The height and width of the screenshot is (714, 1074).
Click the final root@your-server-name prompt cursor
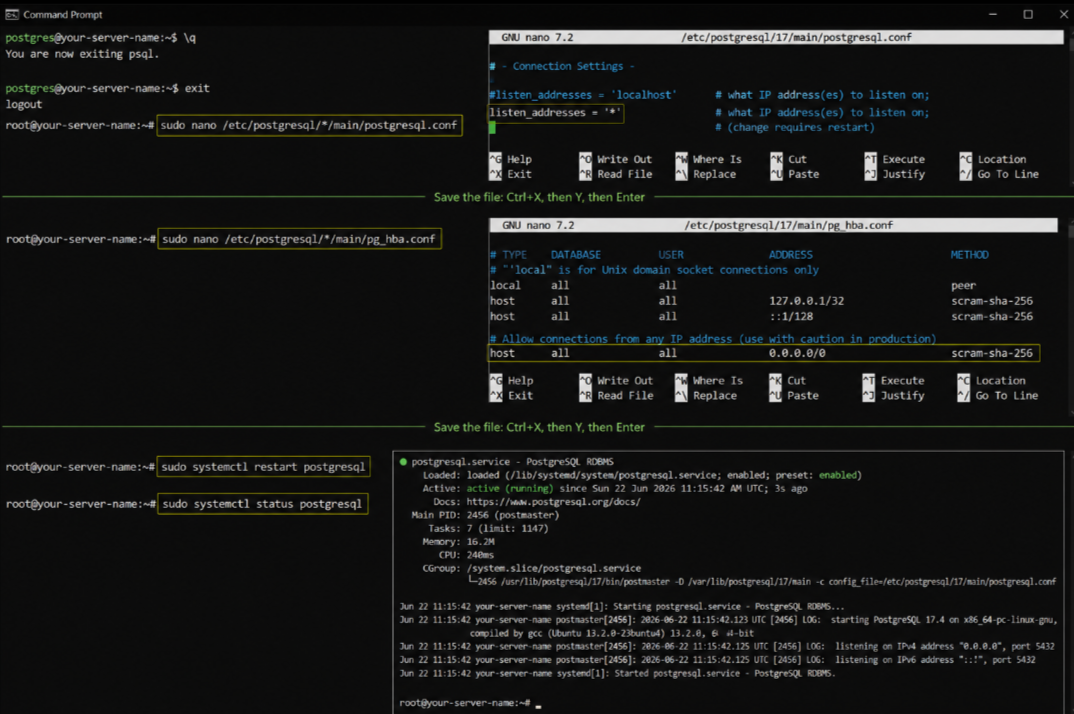[x=538, y=705]
